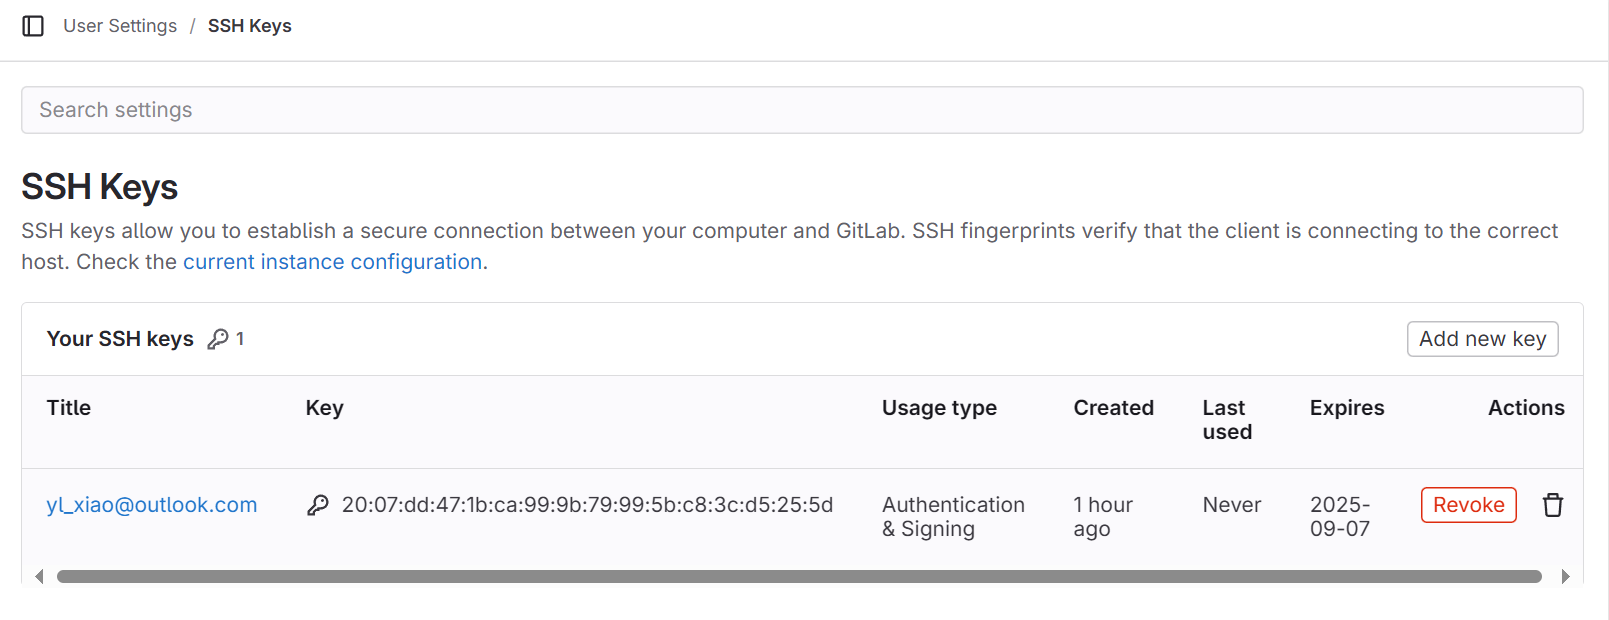The image size is (1609, 620).
Task: Open the yl_xiao@outlook.com key details
Action: (152, 505)
